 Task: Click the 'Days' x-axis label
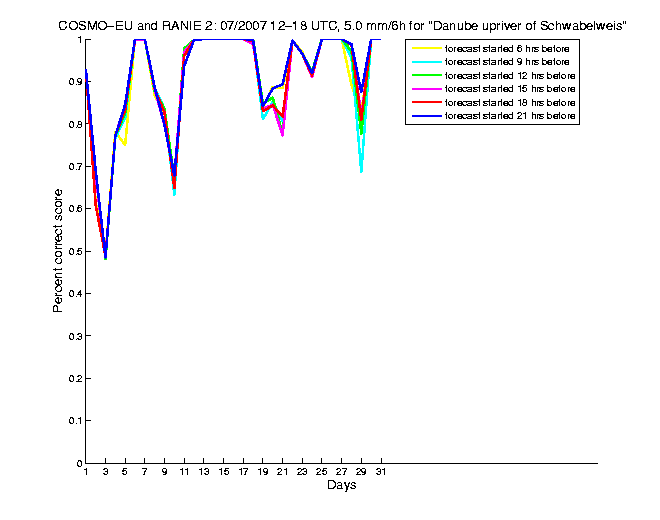341,485
